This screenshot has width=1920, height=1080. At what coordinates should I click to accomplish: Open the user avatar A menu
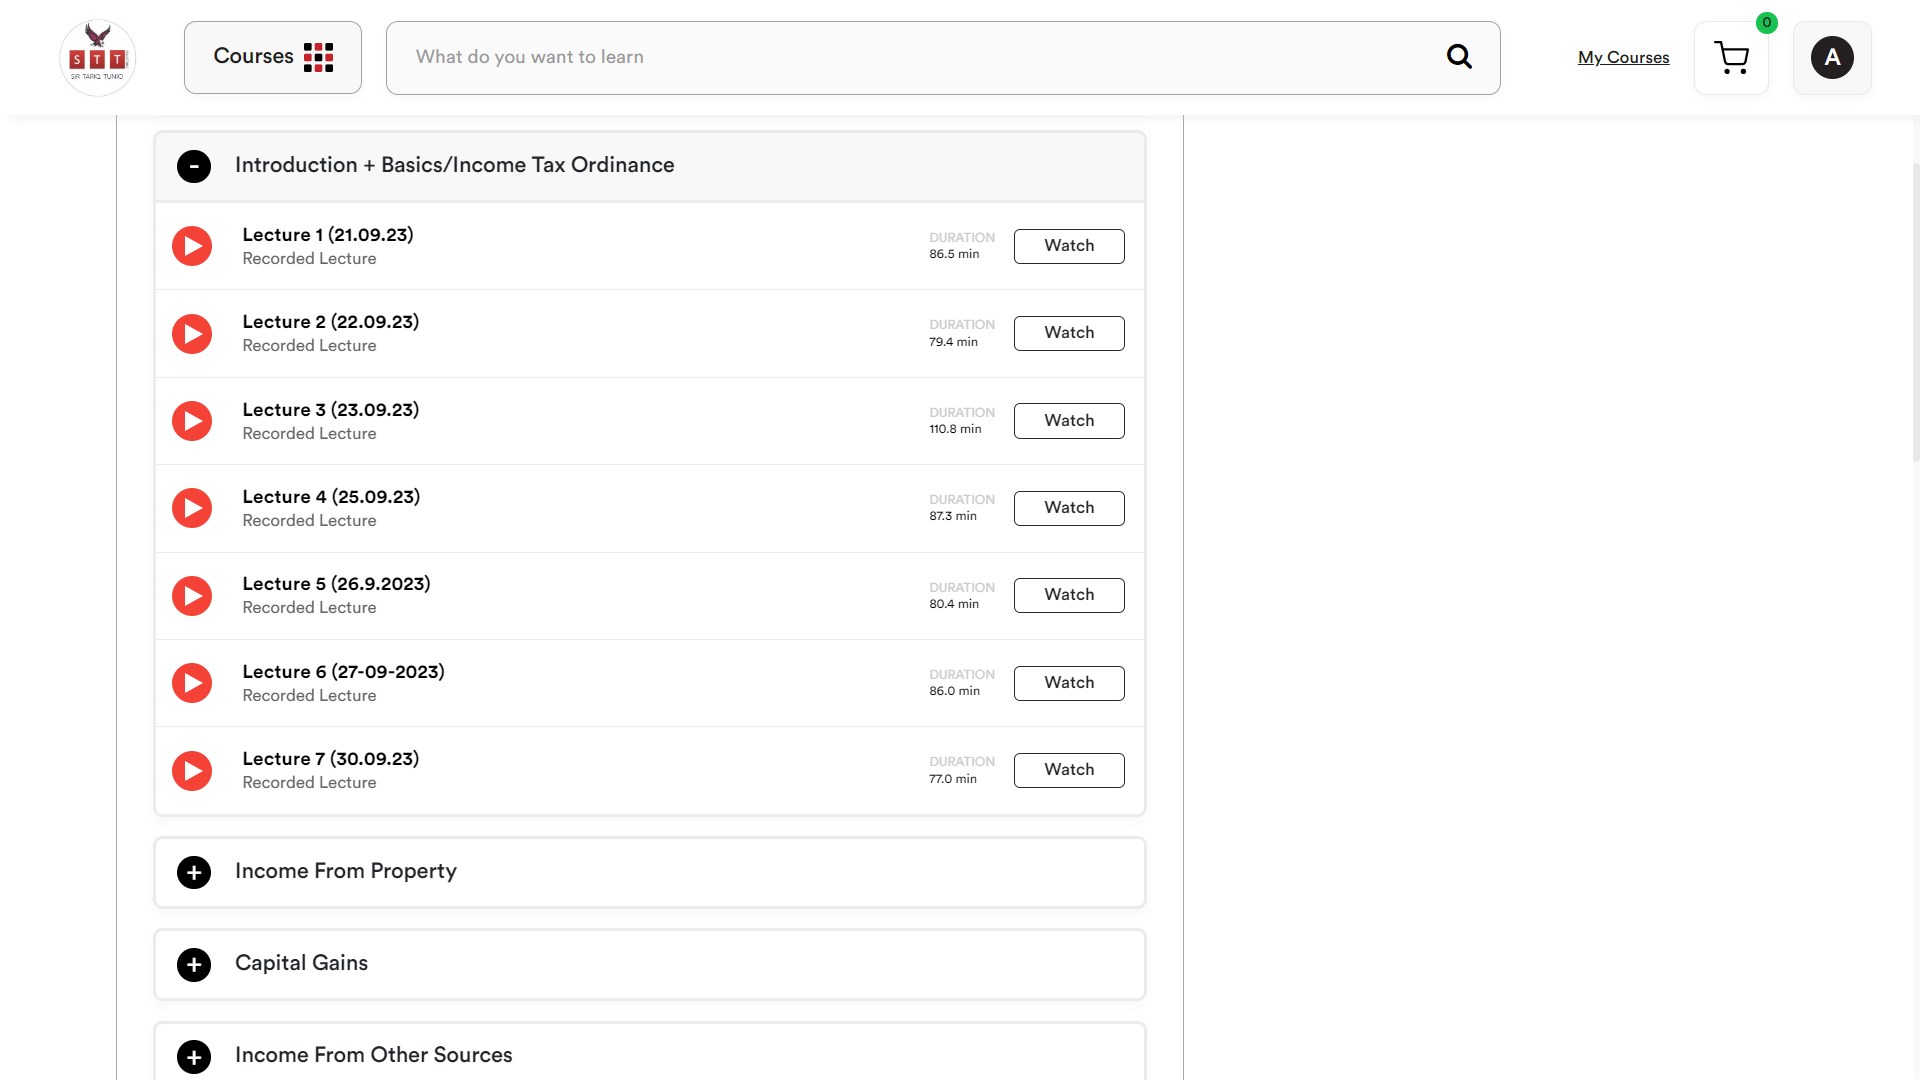(1831, 58)
